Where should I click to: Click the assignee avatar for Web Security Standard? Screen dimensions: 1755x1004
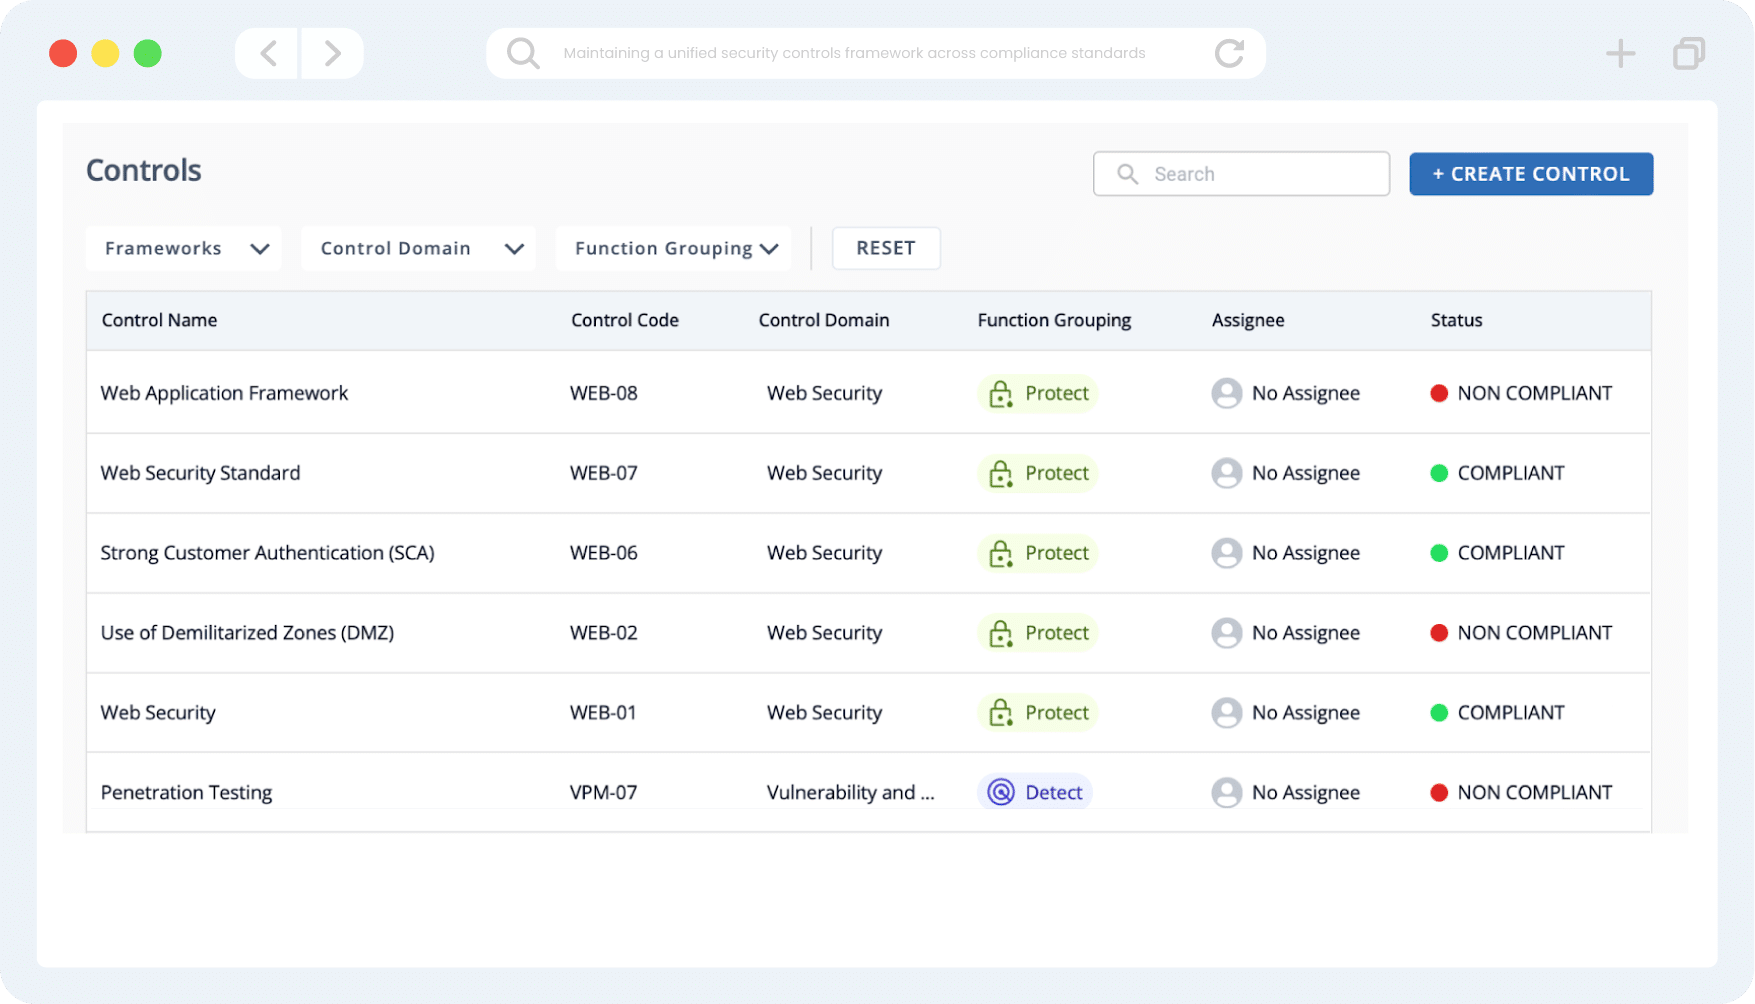click(x=1226, y=473)
